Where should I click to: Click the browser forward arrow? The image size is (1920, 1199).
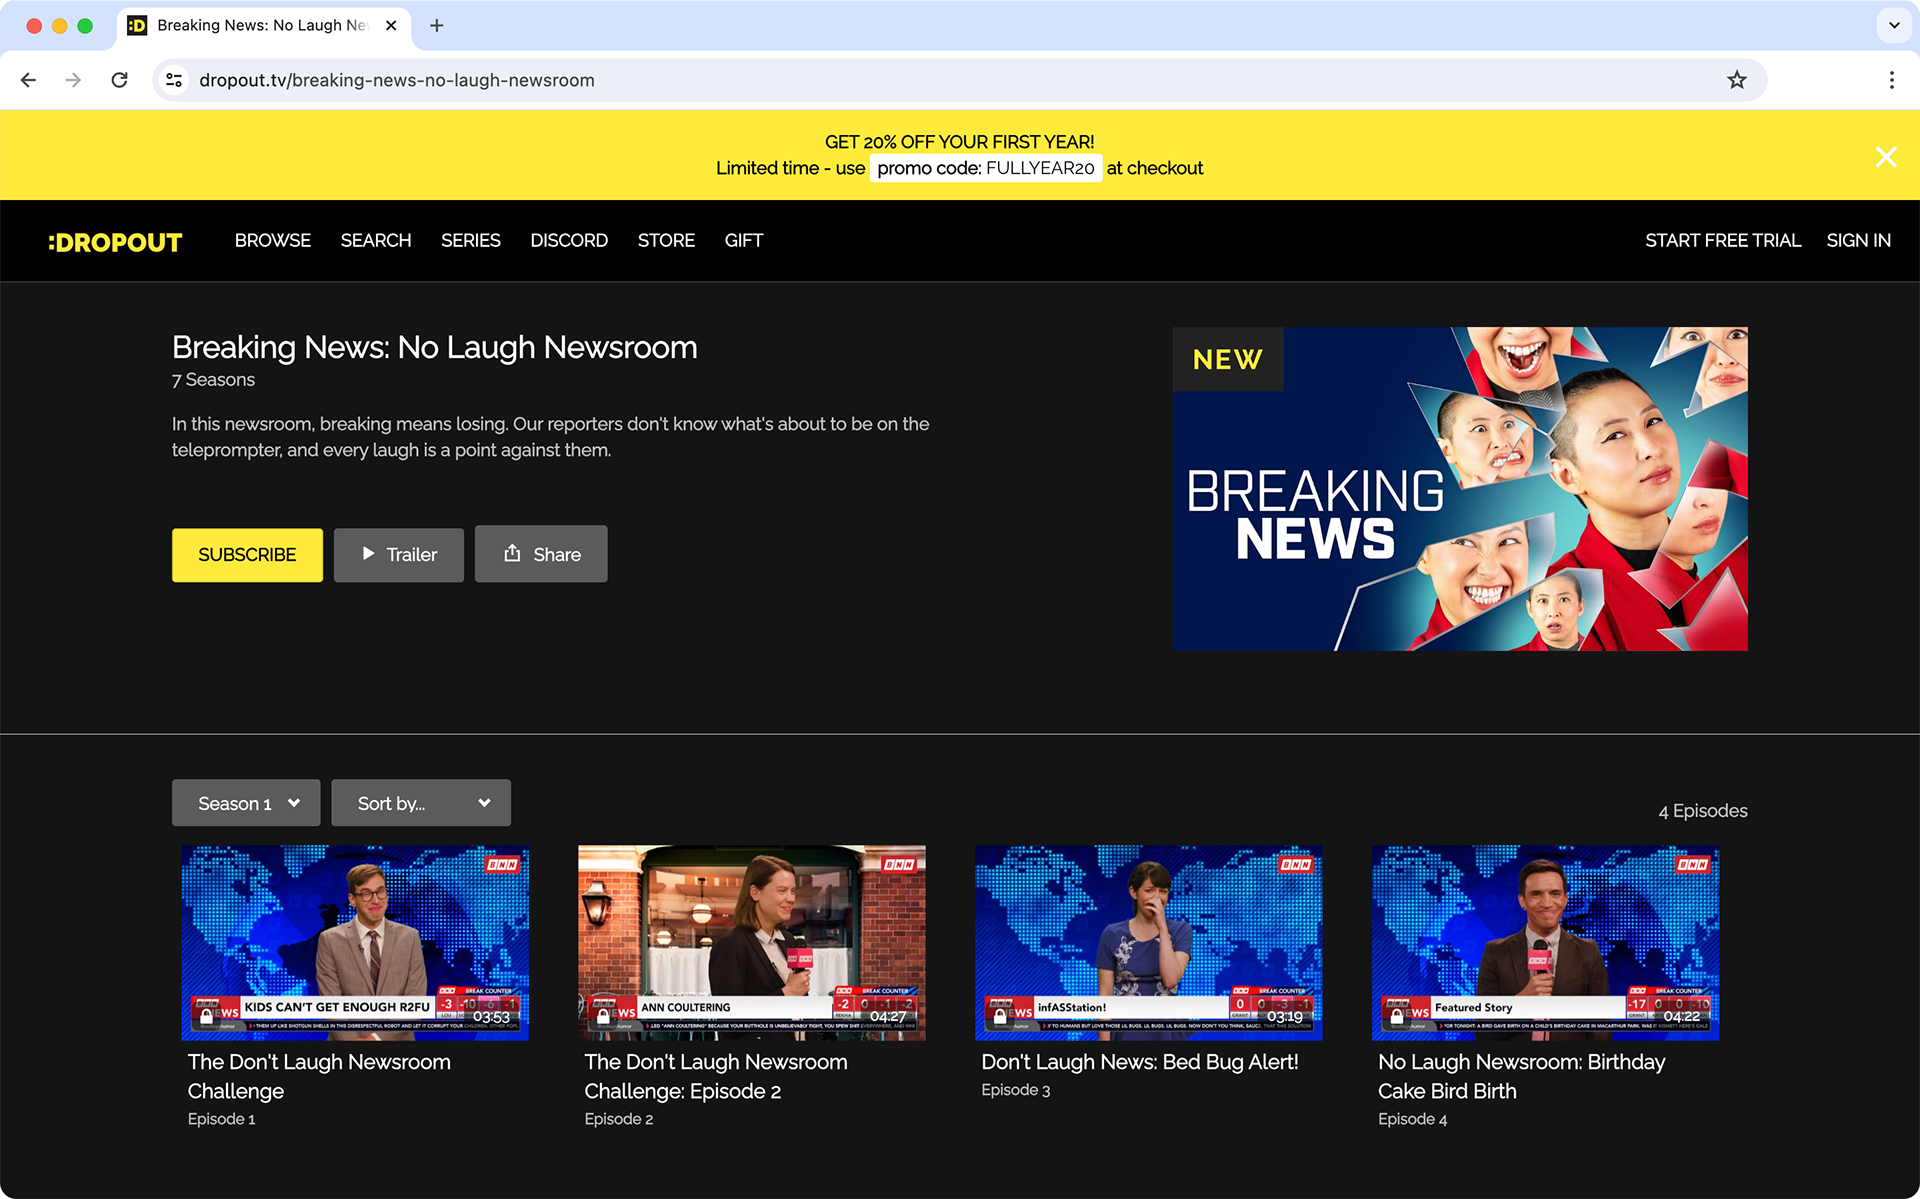[x=73, y=80]
